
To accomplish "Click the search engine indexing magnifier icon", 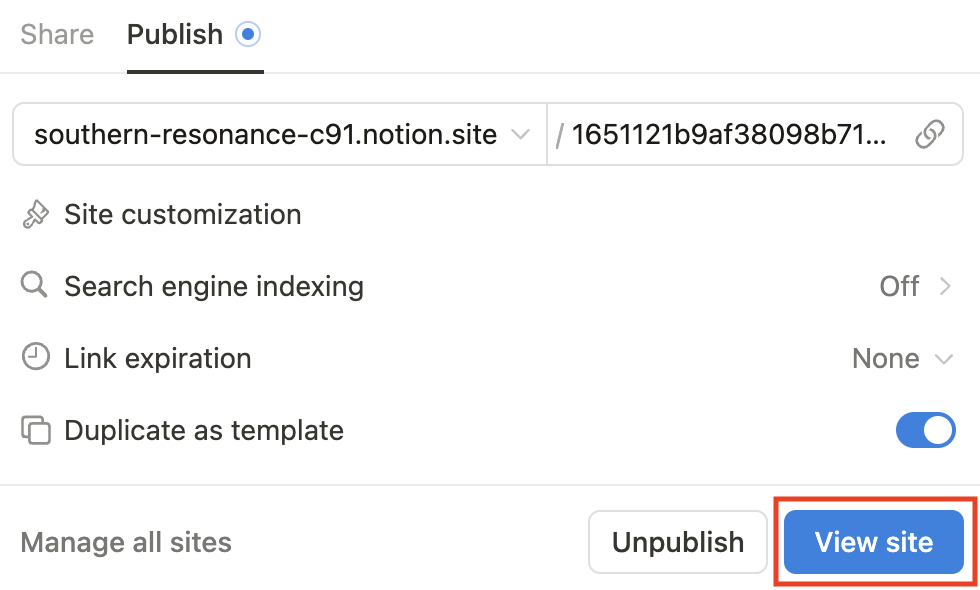I will [x=35, y=286].
